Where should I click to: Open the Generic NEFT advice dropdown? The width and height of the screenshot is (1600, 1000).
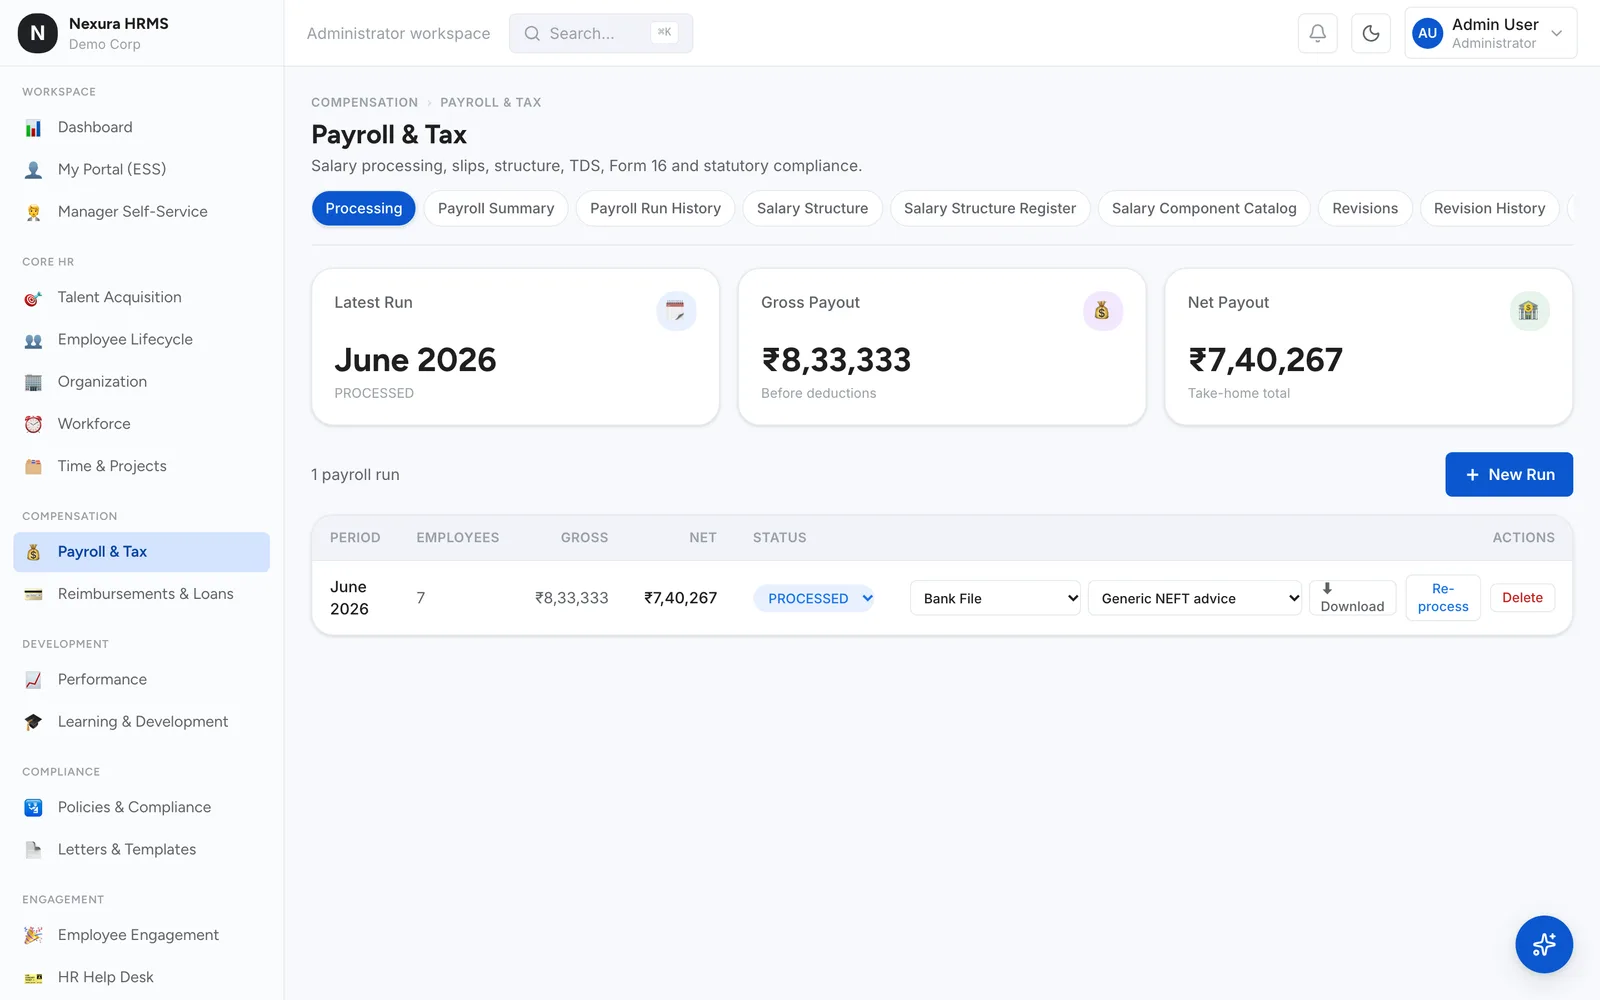pos(1194,598)
